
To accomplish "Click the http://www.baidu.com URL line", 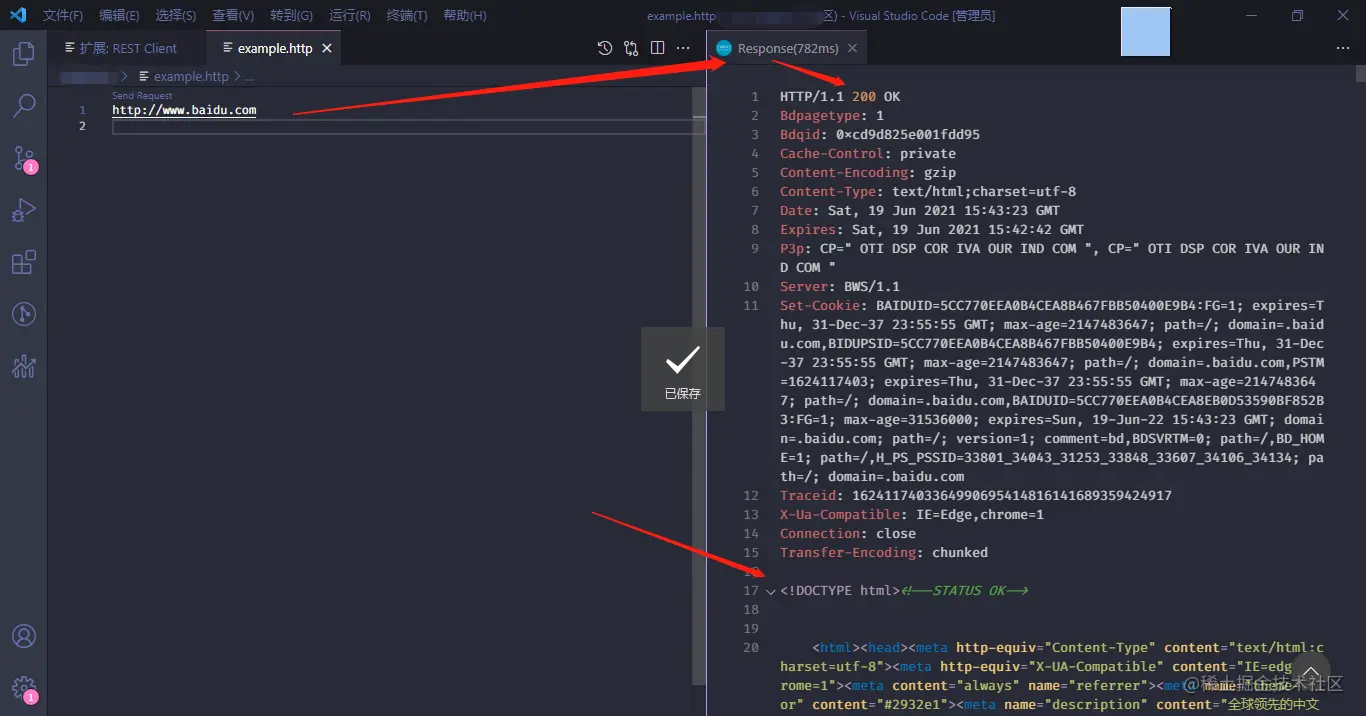I will (x=184, y=110).
